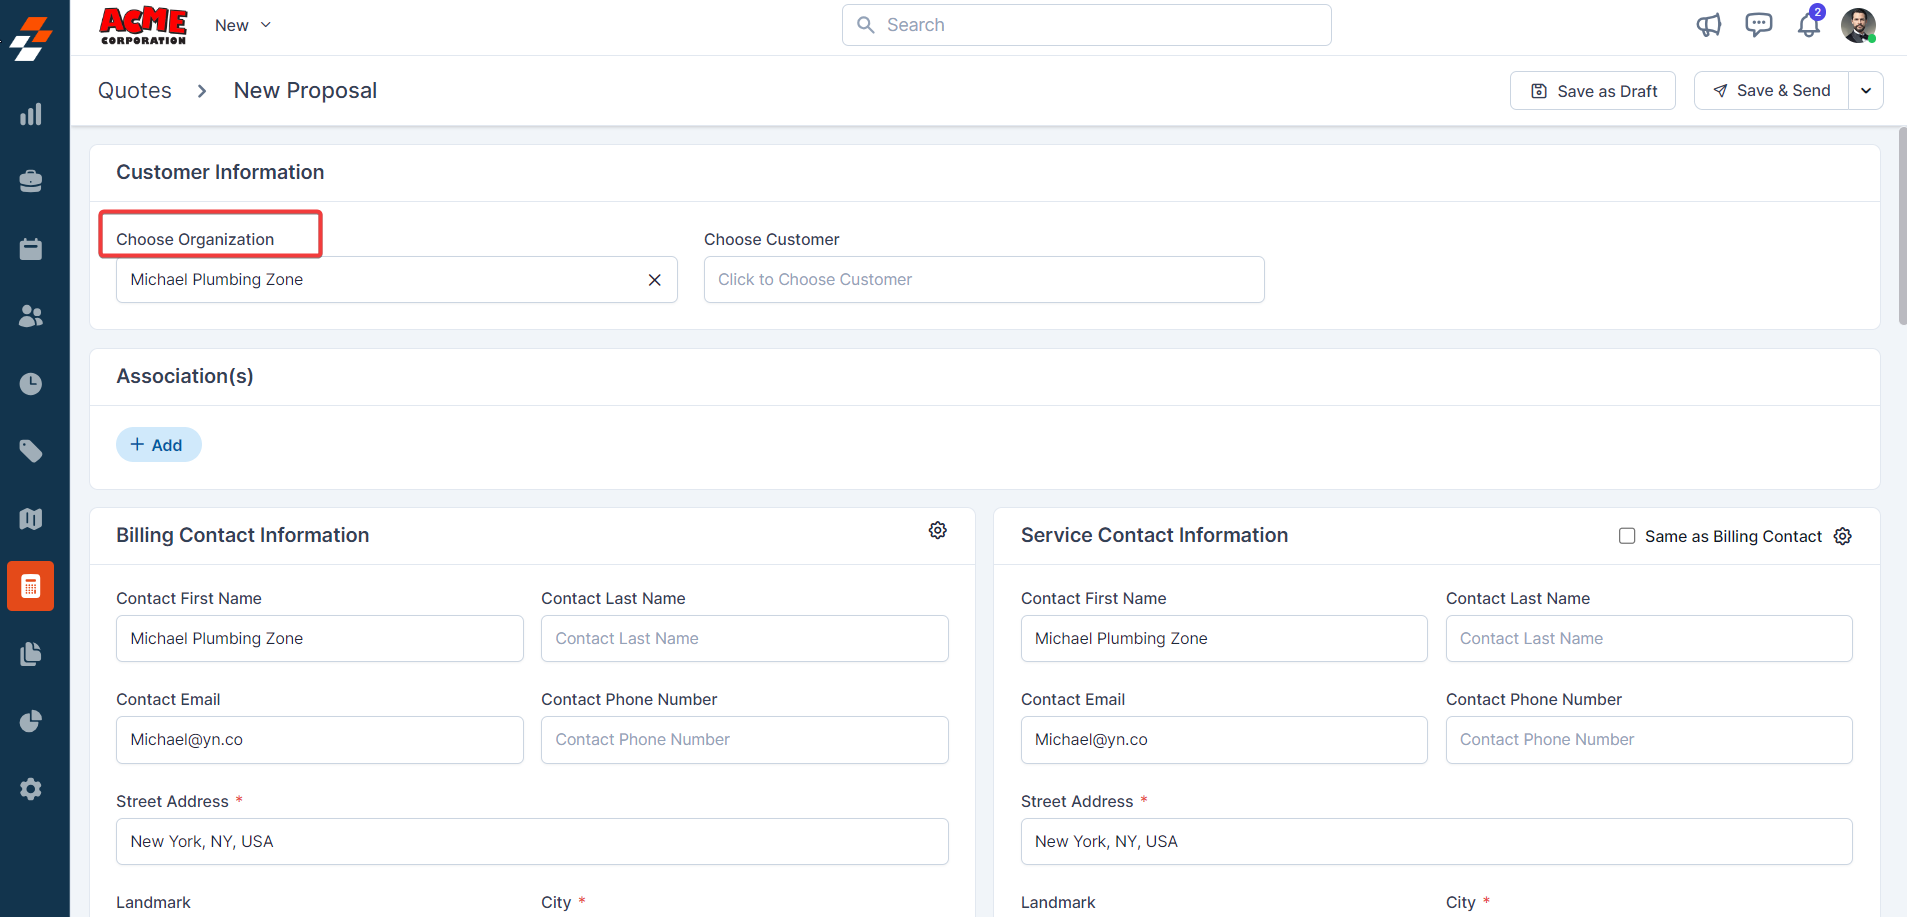The image size is (1907, 917).
Task: Open Billing Contact Information gear settings
Action: coord(937,530)
